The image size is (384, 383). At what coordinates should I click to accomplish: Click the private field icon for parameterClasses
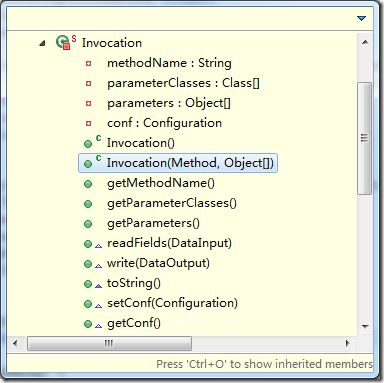[88, 83]
